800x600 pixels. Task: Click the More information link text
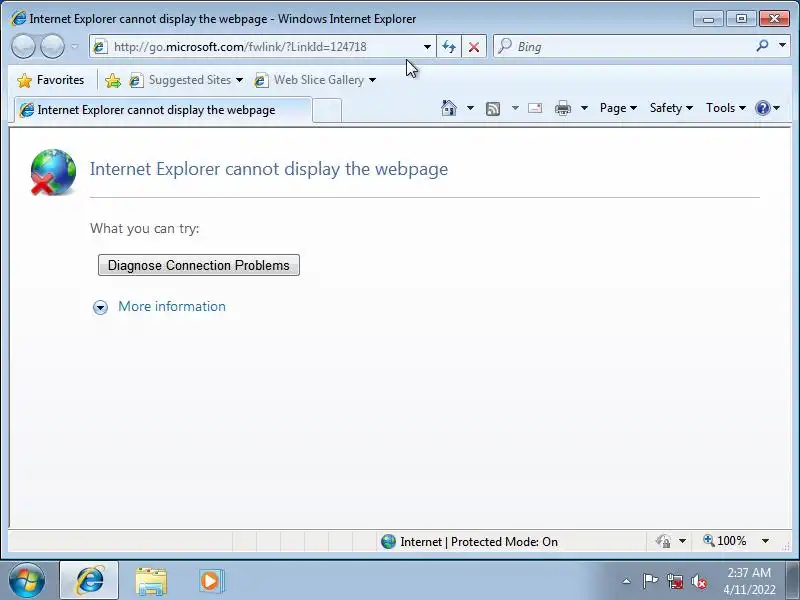pos(172,306)
